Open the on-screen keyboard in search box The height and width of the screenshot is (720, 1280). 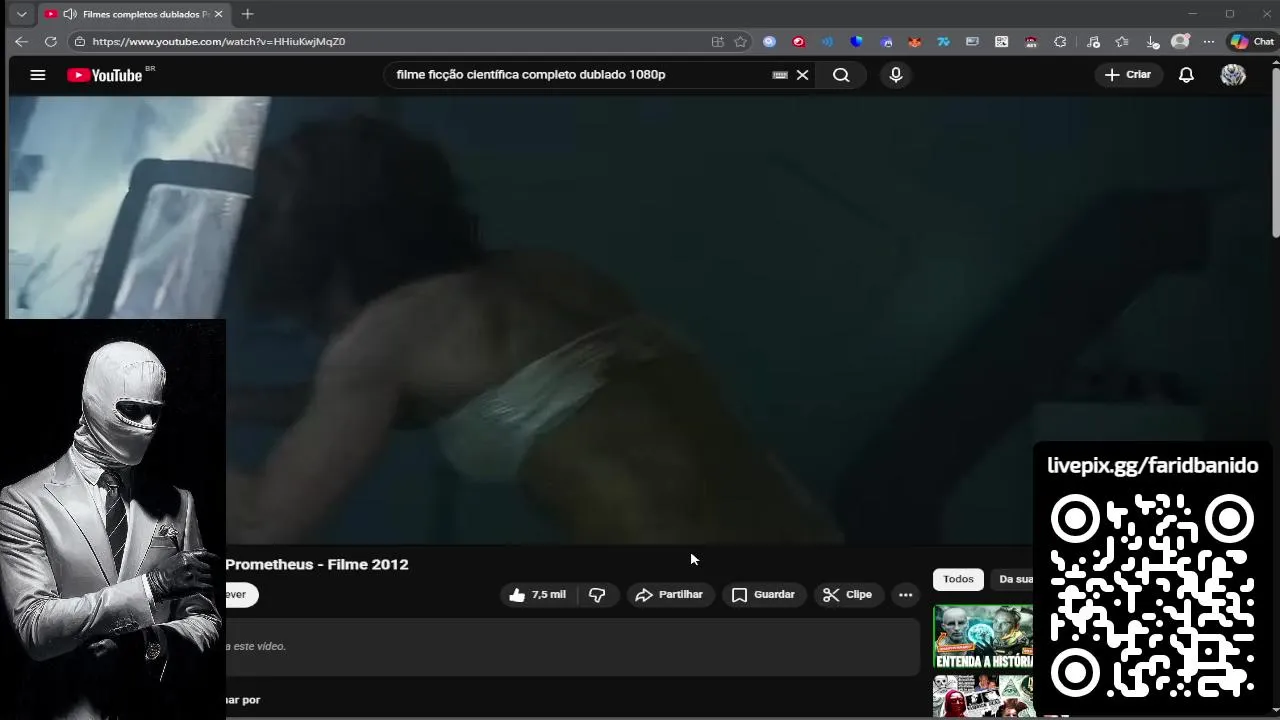(x=780, y=75)
